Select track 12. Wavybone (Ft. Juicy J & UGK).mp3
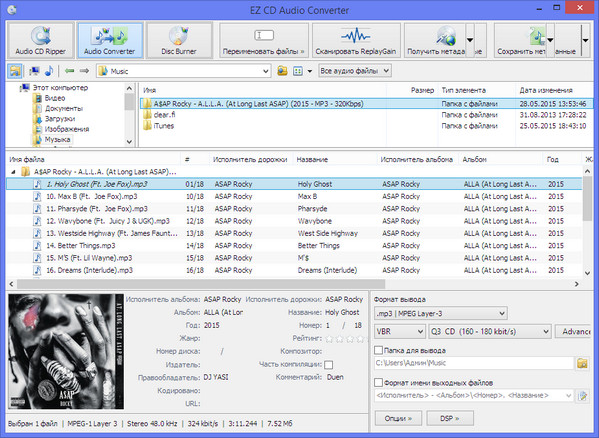599x438 pixels. click(x=294, y=221)
